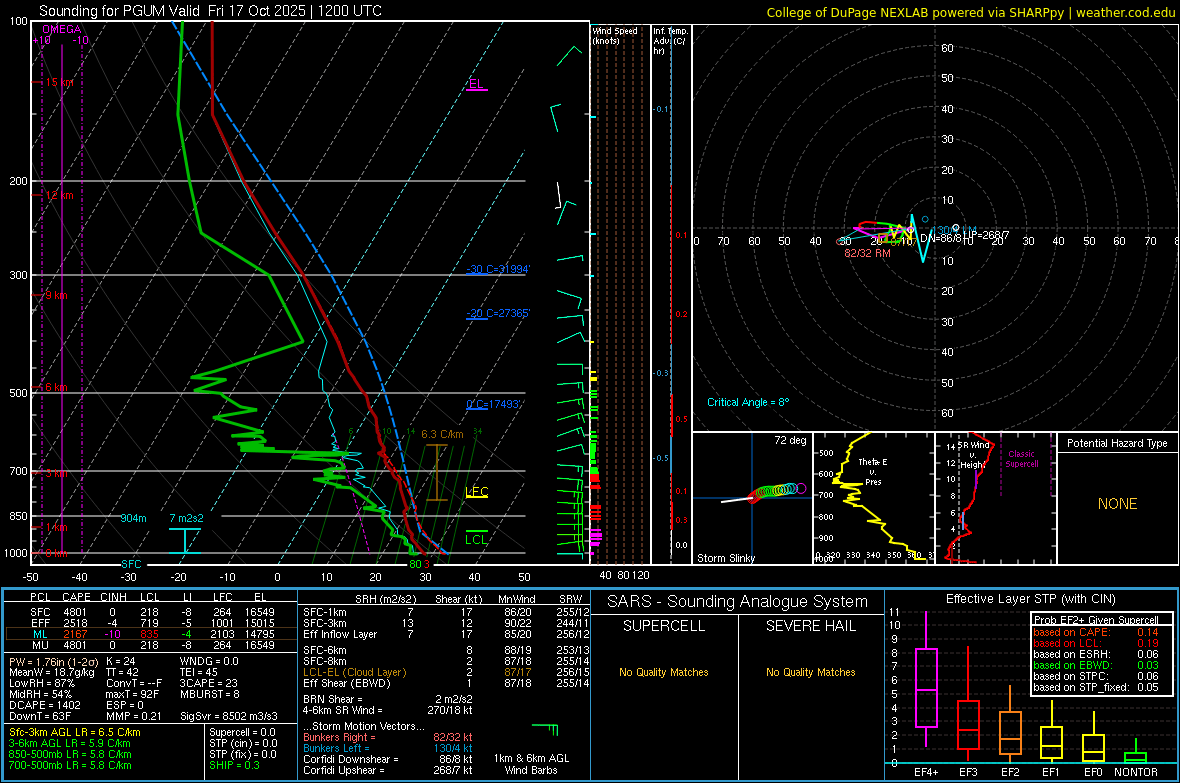This screenshot has width=1180, height=783.
Task: Click the '-30 C=31994'' height label
Action: 498,270
